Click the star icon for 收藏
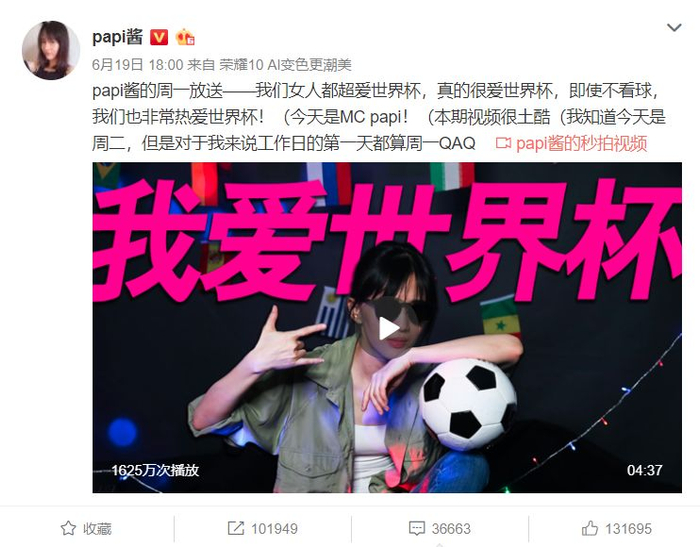Image resolution: width=700 pixels, height=547 pixels. [x=68, y=528]
